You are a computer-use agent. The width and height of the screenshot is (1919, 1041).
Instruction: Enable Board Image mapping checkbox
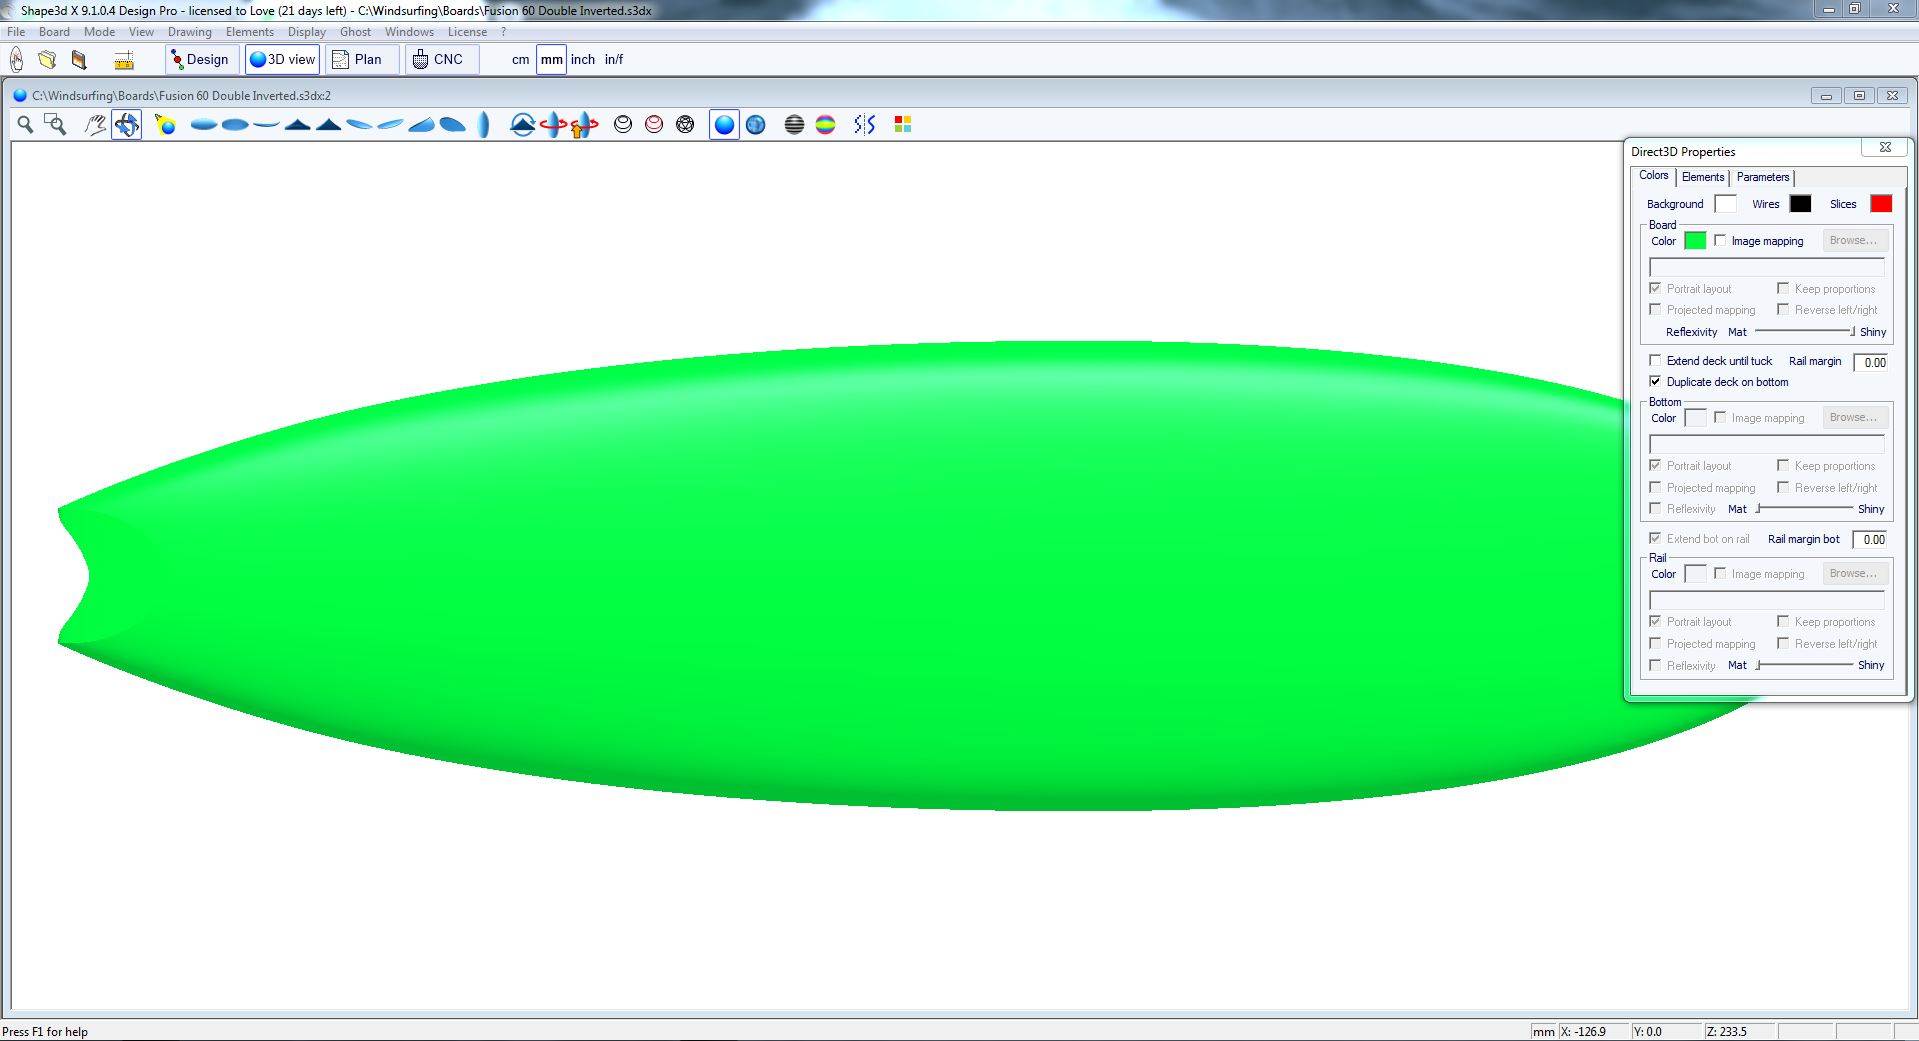click(x=1720, y=241)
